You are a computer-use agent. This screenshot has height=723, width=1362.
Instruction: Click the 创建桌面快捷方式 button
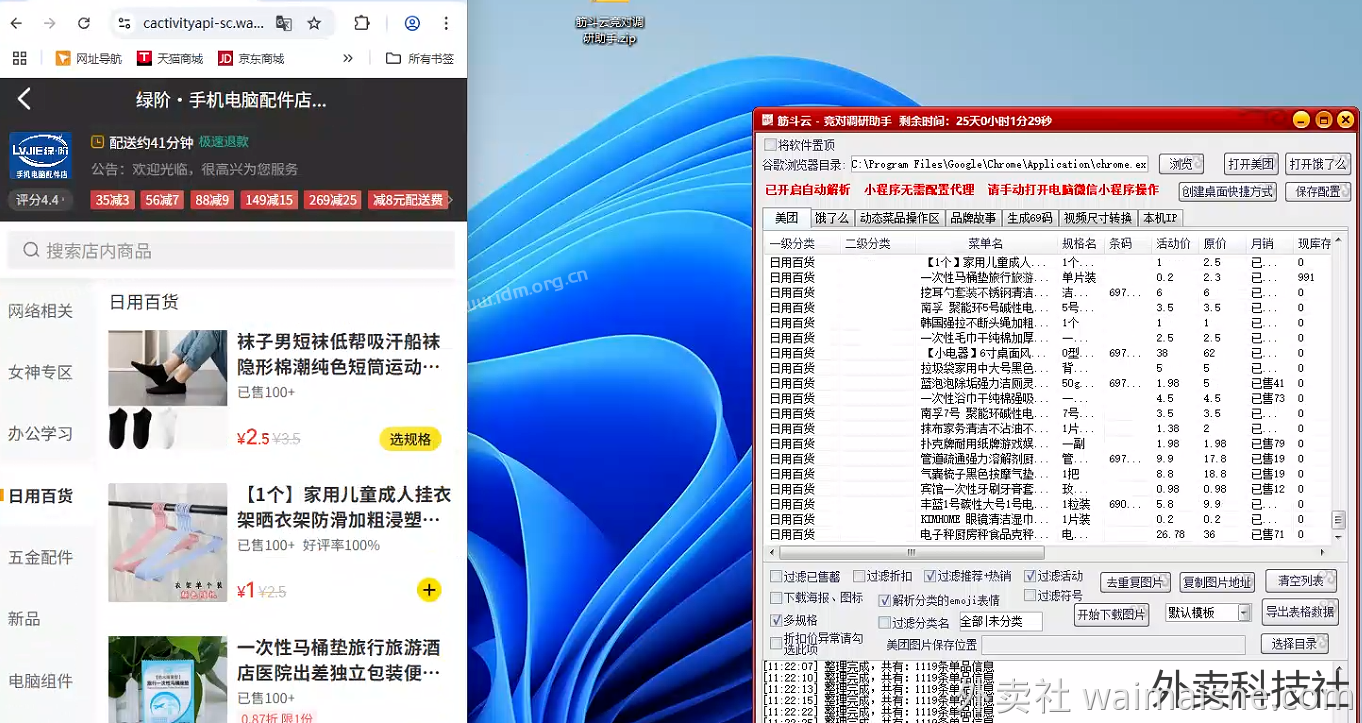[1227, 191]
